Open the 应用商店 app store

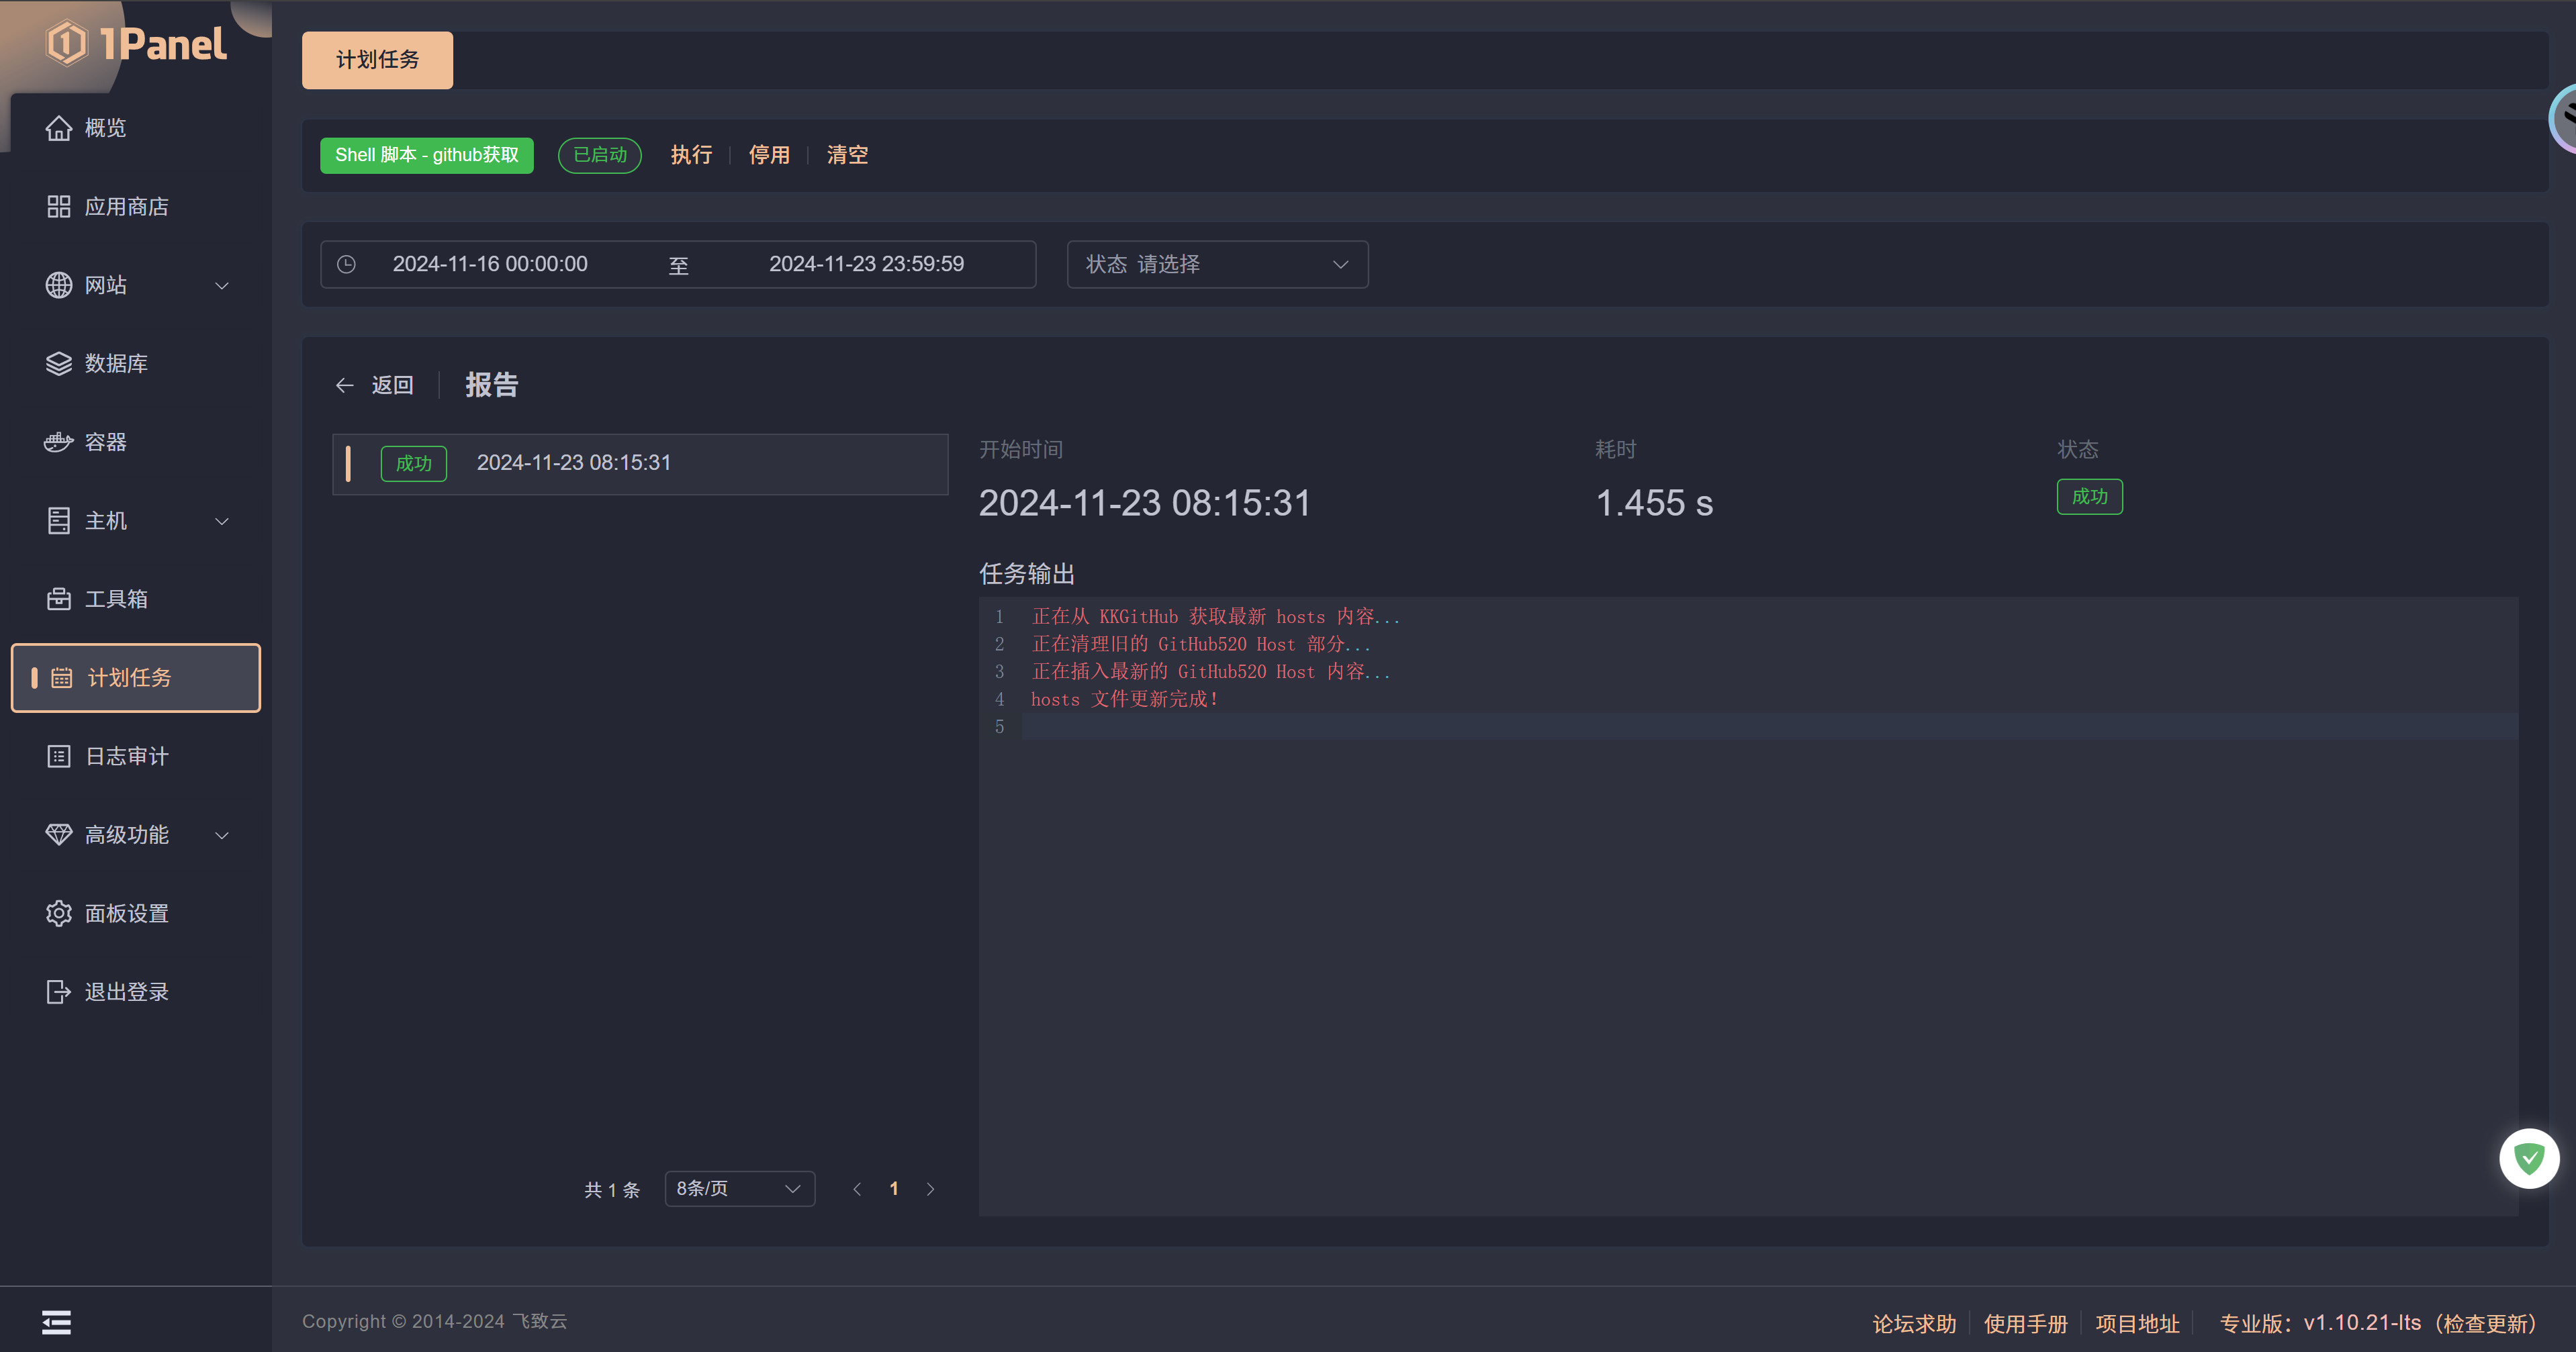[x=128, y=206]
